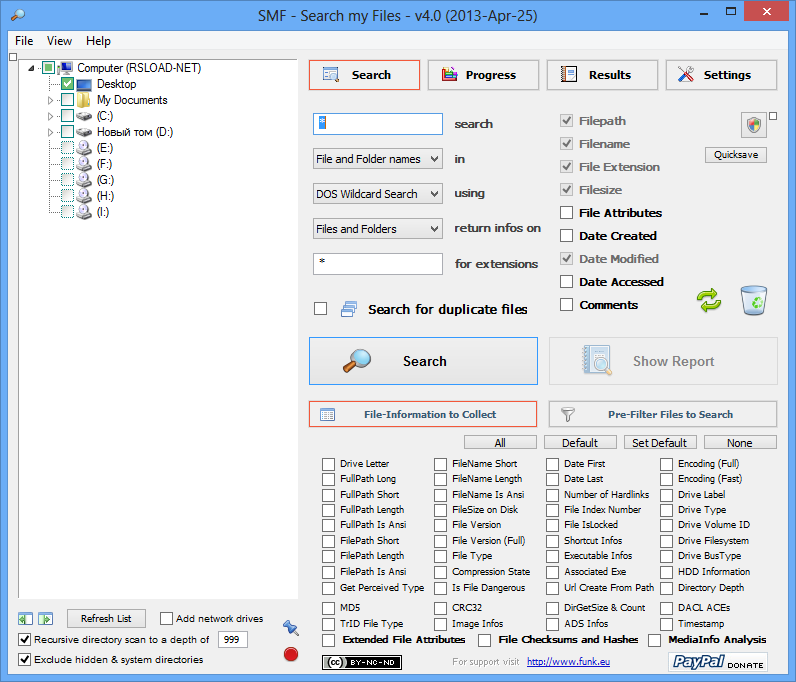The height and width of the screenshot is (682, 796).
Task: Click the right green arrow icon
Action: click(45, 619)
